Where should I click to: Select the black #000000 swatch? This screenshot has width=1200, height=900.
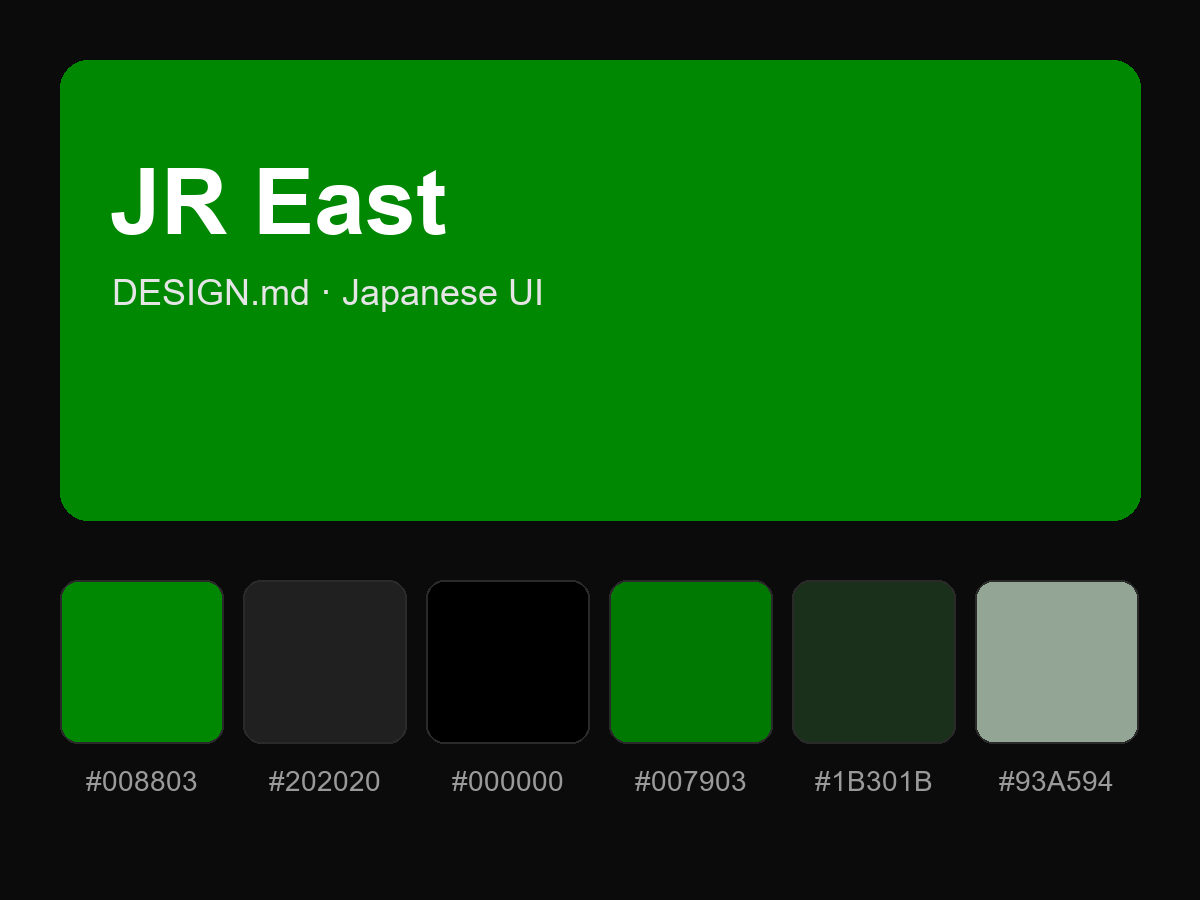508,662
